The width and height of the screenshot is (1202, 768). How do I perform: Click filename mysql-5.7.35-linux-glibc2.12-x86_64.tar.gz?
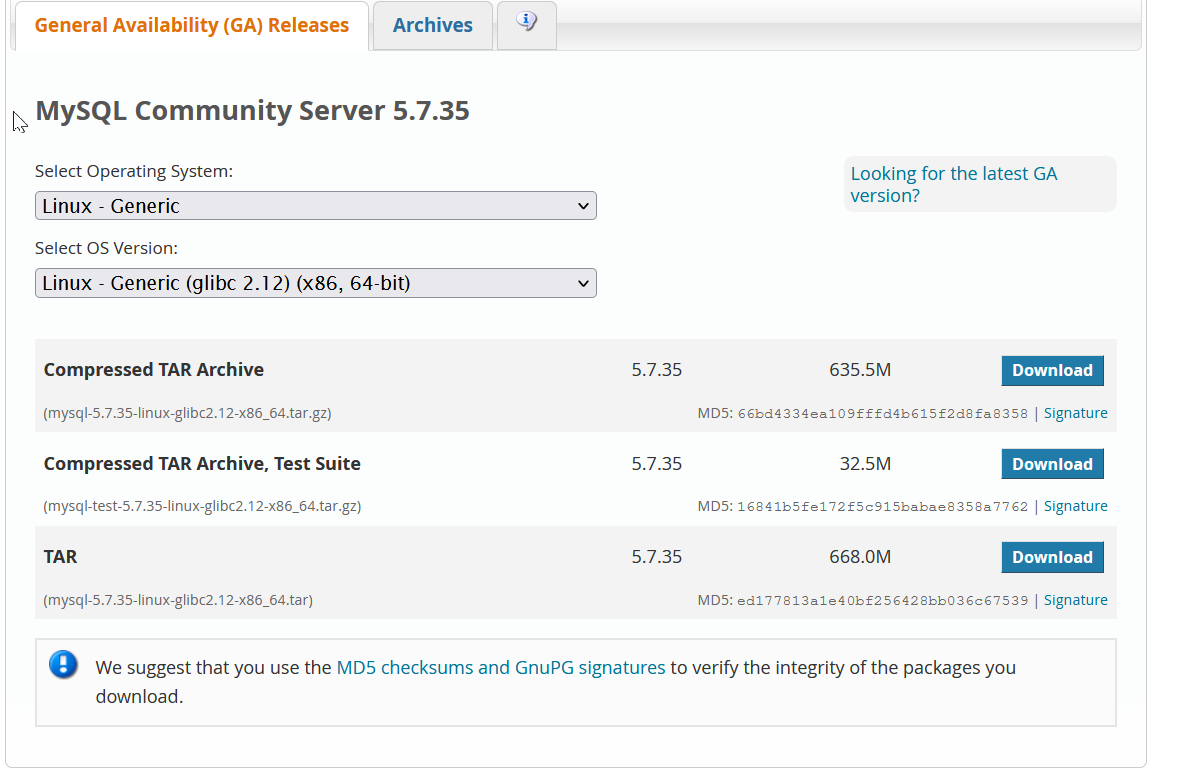[187, 413]
